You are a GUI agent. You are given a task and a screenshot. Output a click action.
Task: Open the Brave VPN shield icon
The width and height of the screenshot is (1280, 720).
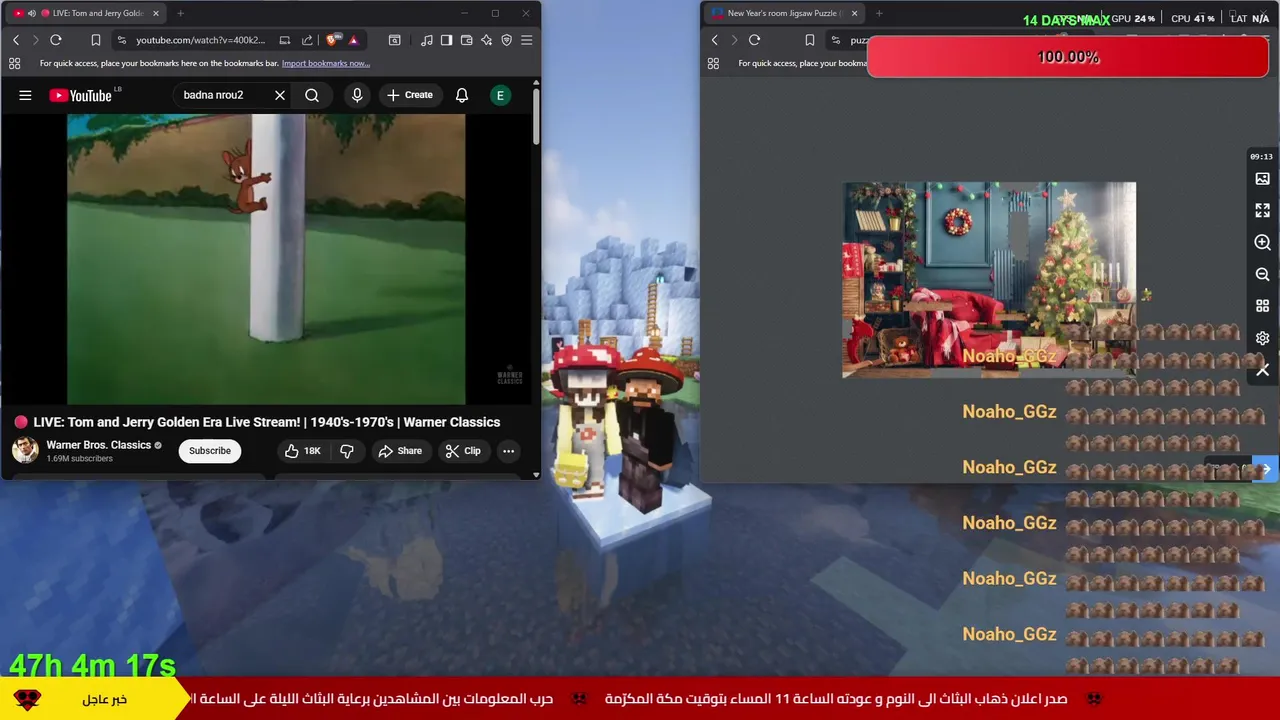pos(506,40)
